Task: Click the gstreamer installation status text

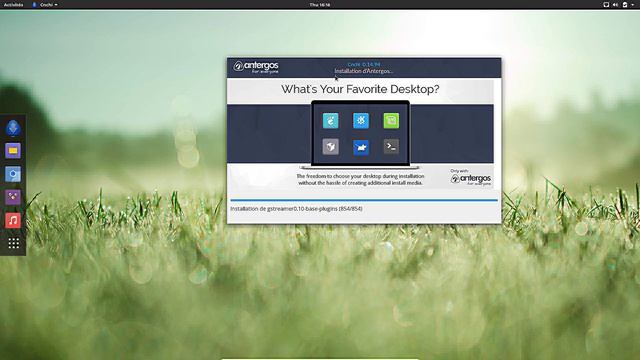Action: point(296,209)
